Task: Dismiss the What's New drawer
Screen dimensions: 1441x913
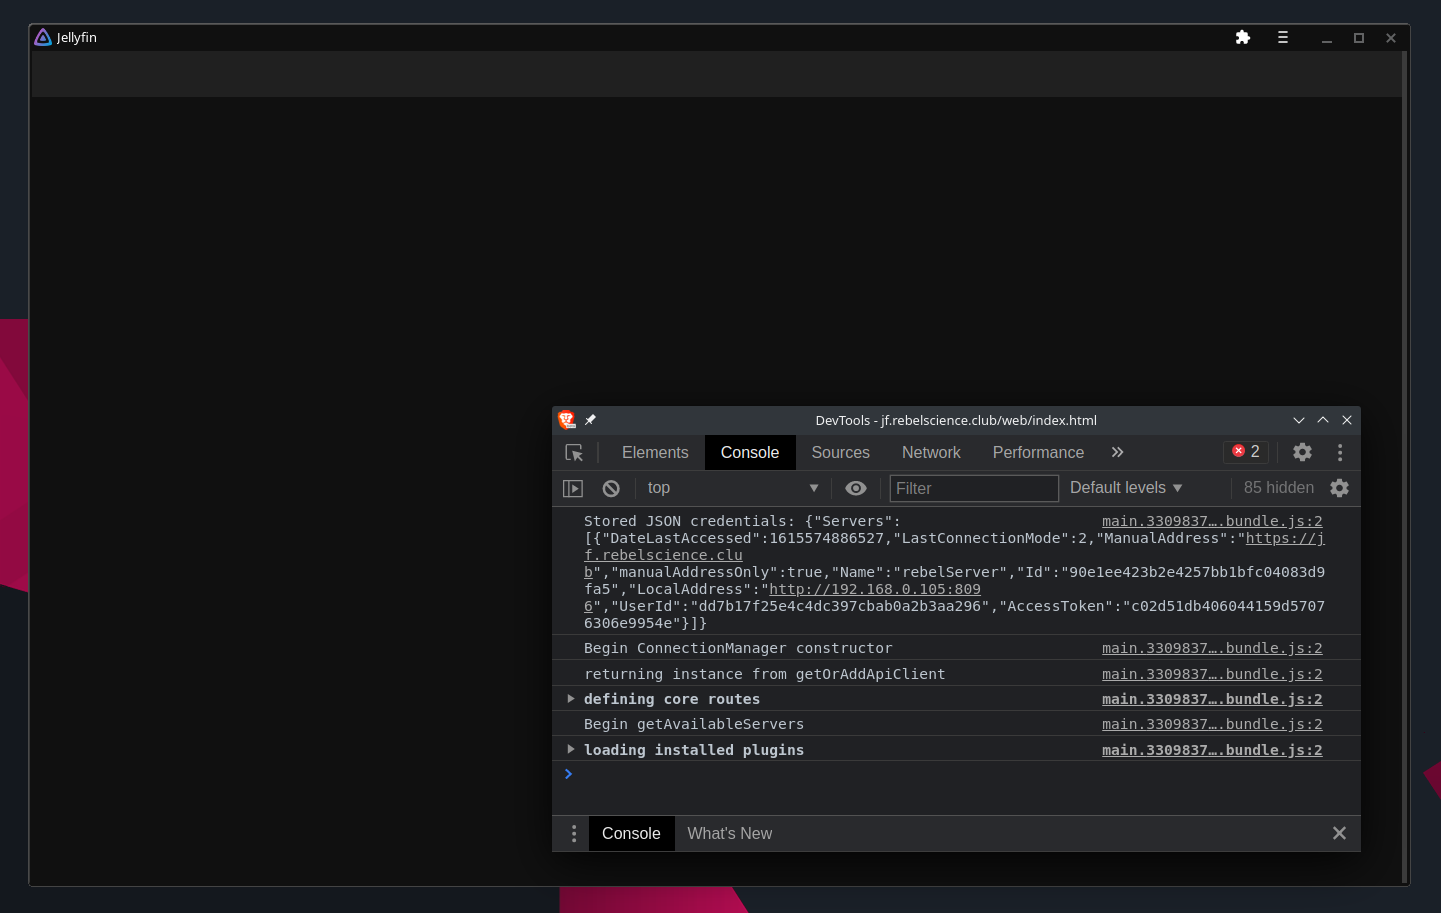Action: coord(1339,833)
